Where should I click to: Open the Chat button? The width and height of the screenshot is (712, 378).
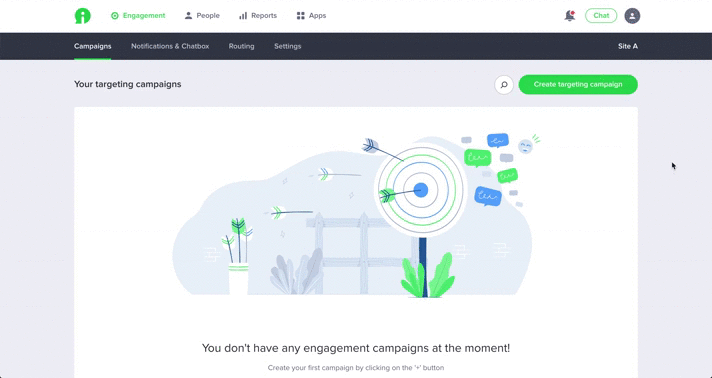click(601, 15)
